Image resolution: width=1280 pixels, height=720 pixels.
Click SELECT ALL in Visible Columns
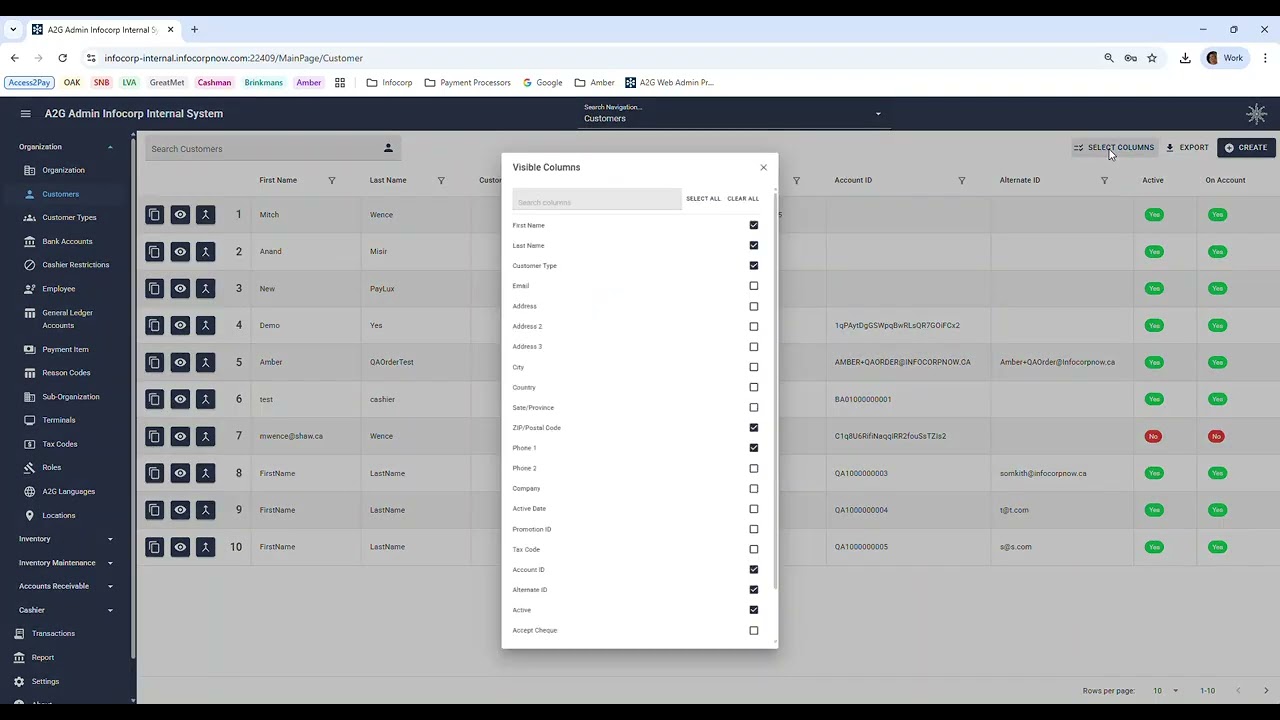(703, 199)
